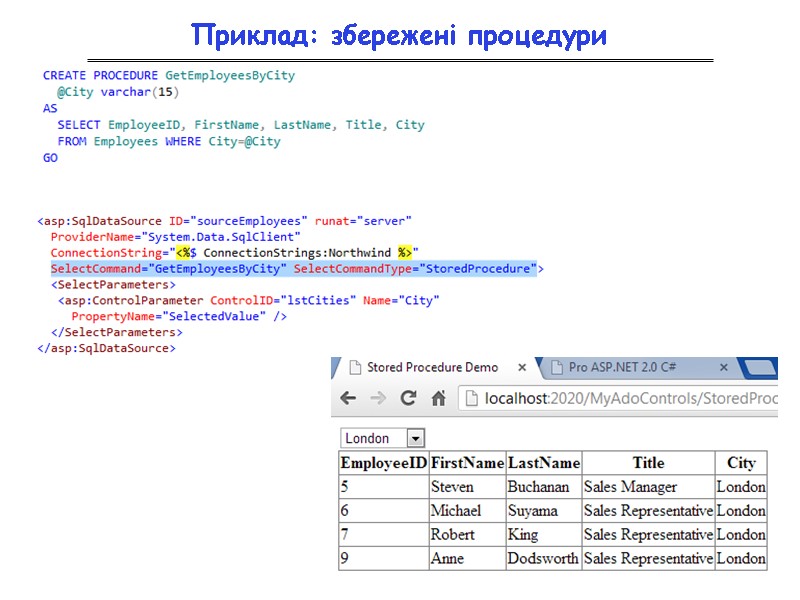Click London in Anne's row
Screen dimensions: 800x600
tap(741, 558)
